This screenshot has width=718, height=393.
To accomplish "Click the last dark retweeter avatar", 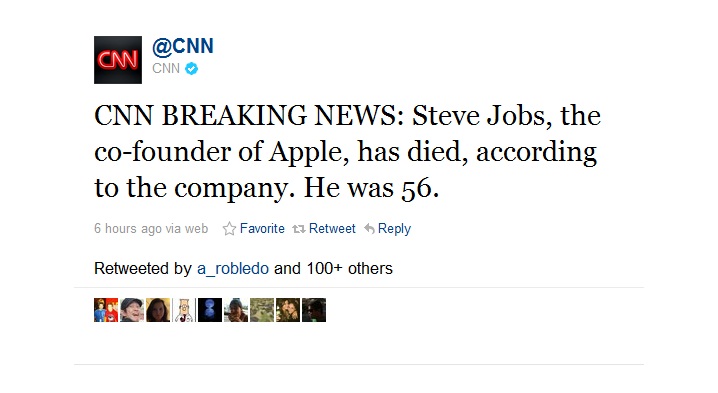I will coord(314,310).
